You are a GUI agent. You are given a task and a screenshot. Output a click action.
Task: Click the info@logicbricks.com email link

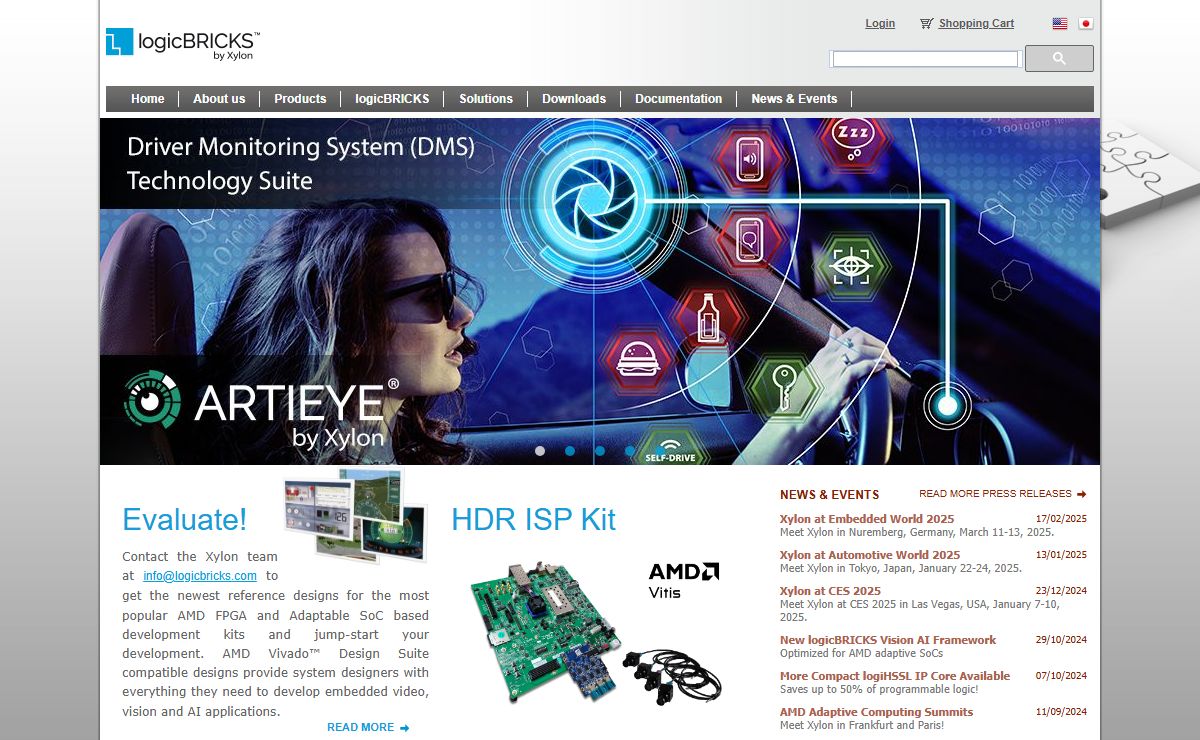(x=200, y=576)
